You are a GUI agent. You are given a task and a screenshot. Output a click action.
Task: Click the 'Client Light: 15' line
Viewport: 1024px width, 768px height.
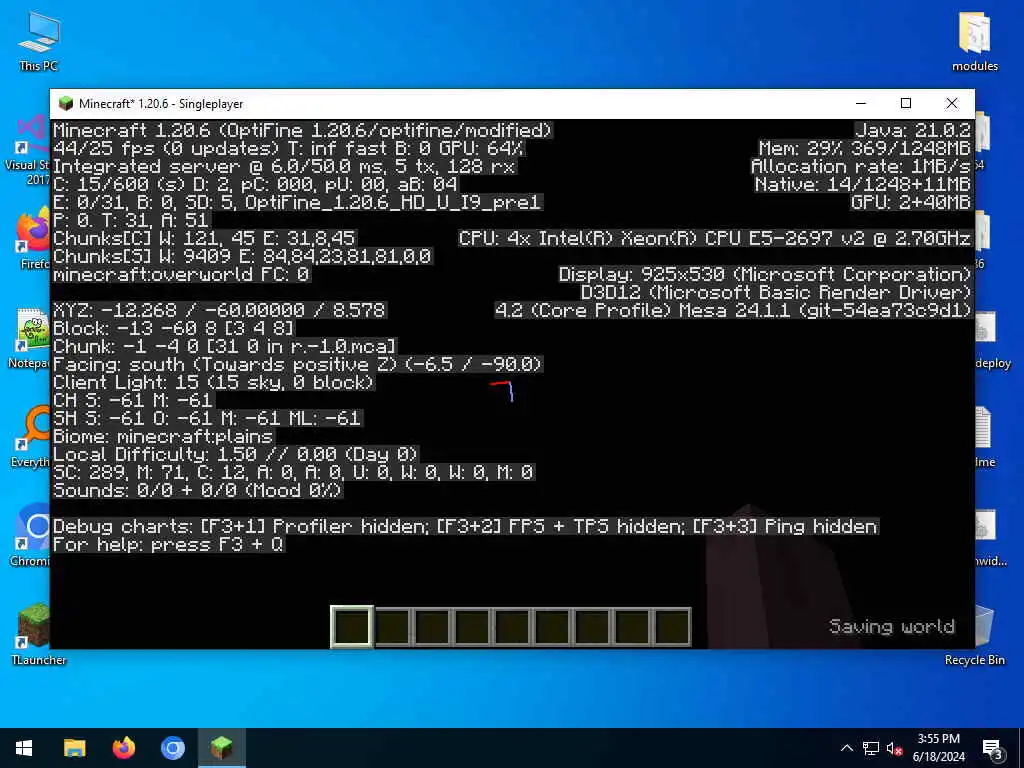(213, 382)
